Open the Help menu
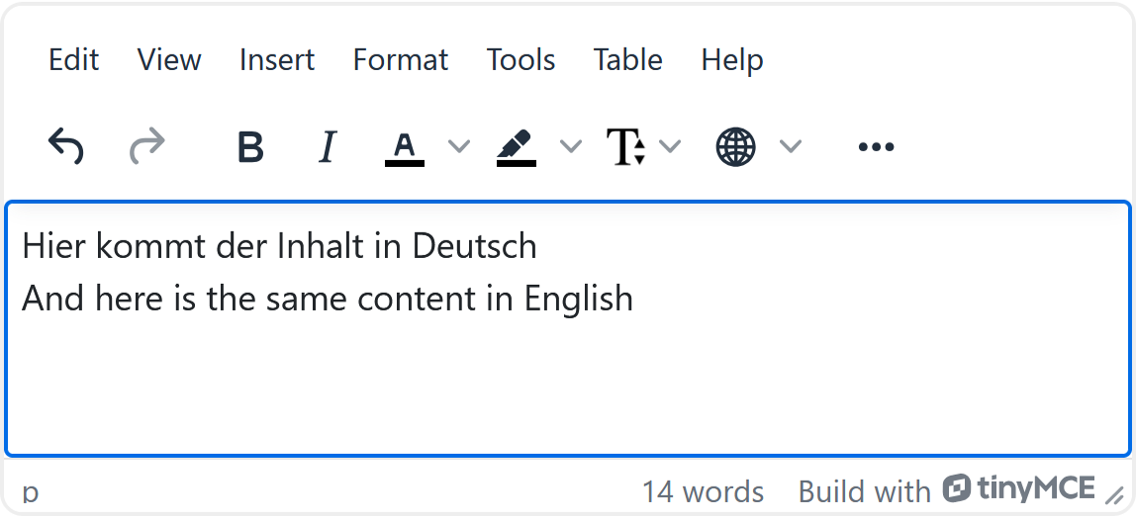 pyautogui.click(x=732, y=59)
